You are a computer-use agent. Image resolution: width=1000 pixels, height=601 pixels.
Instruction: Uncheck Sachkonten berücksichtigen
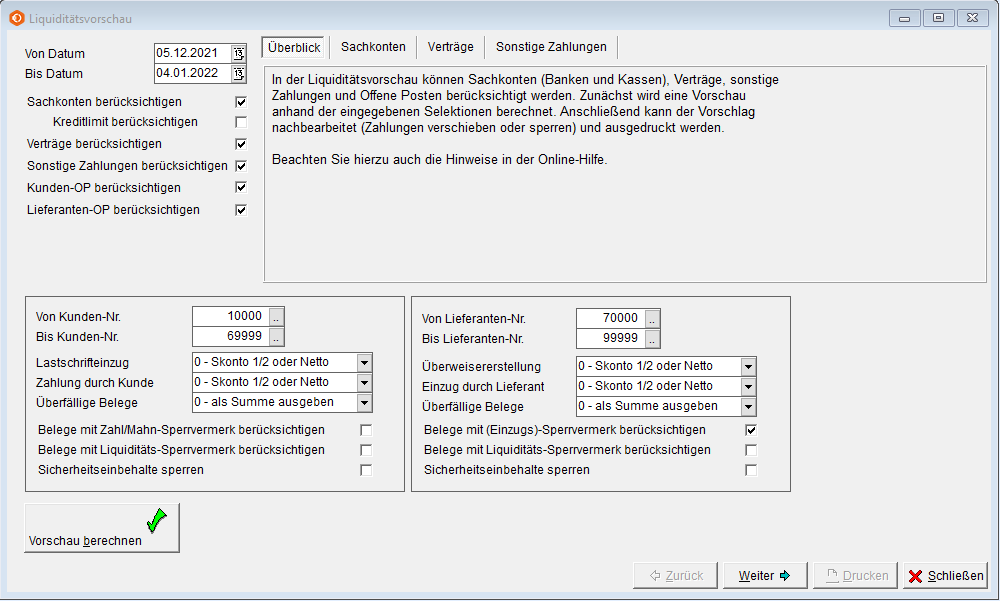(240, 102)
